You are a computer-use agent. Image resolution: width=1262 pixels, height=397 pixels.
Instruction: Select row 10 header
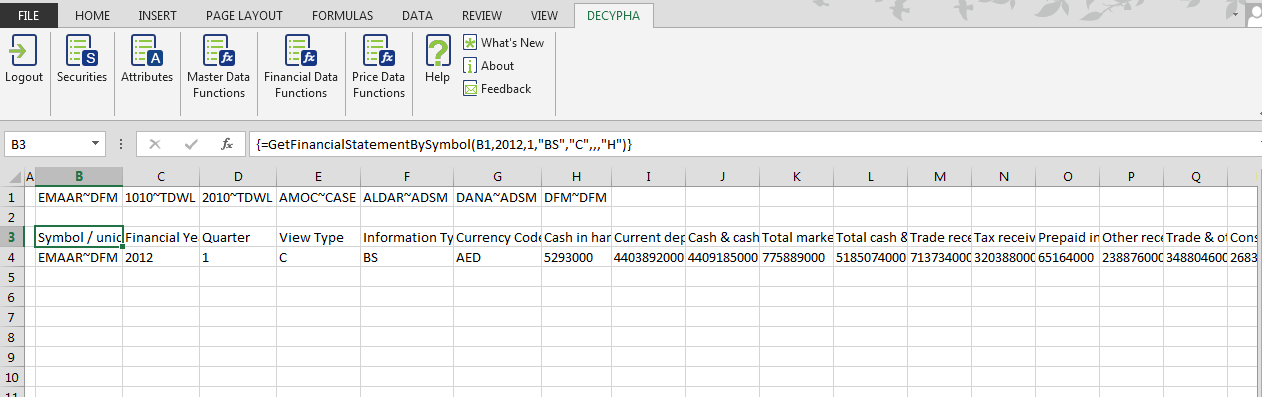click(x=11, y=377)
